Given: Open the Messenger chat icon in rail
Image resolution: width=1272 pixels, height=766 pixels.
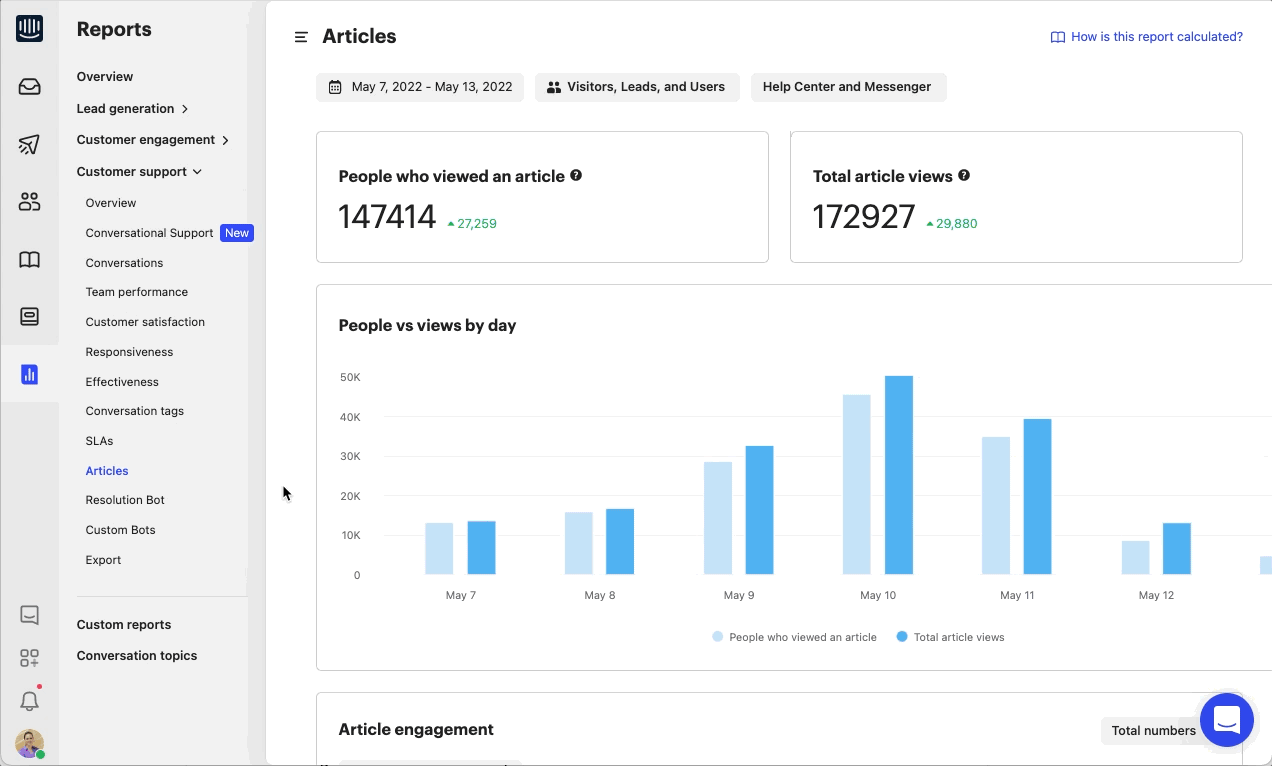Looking at the screenshot, I should (29, 615).
